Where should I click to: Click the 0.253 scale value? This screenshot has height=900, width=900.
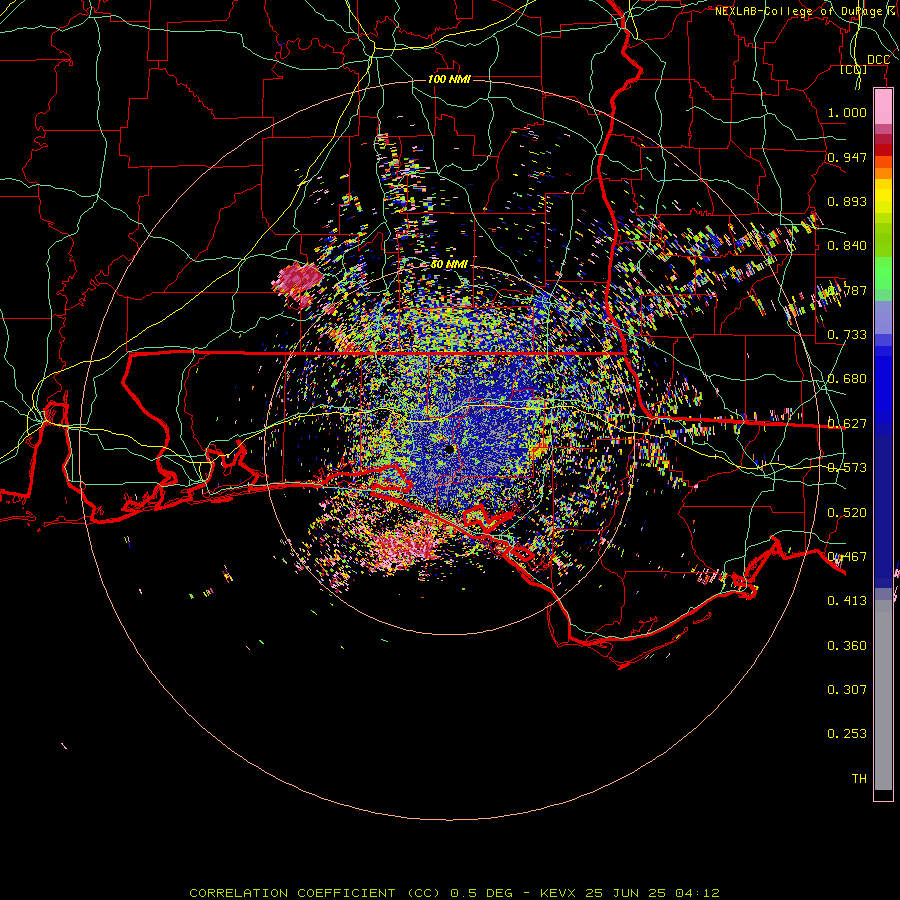(847, 734)
